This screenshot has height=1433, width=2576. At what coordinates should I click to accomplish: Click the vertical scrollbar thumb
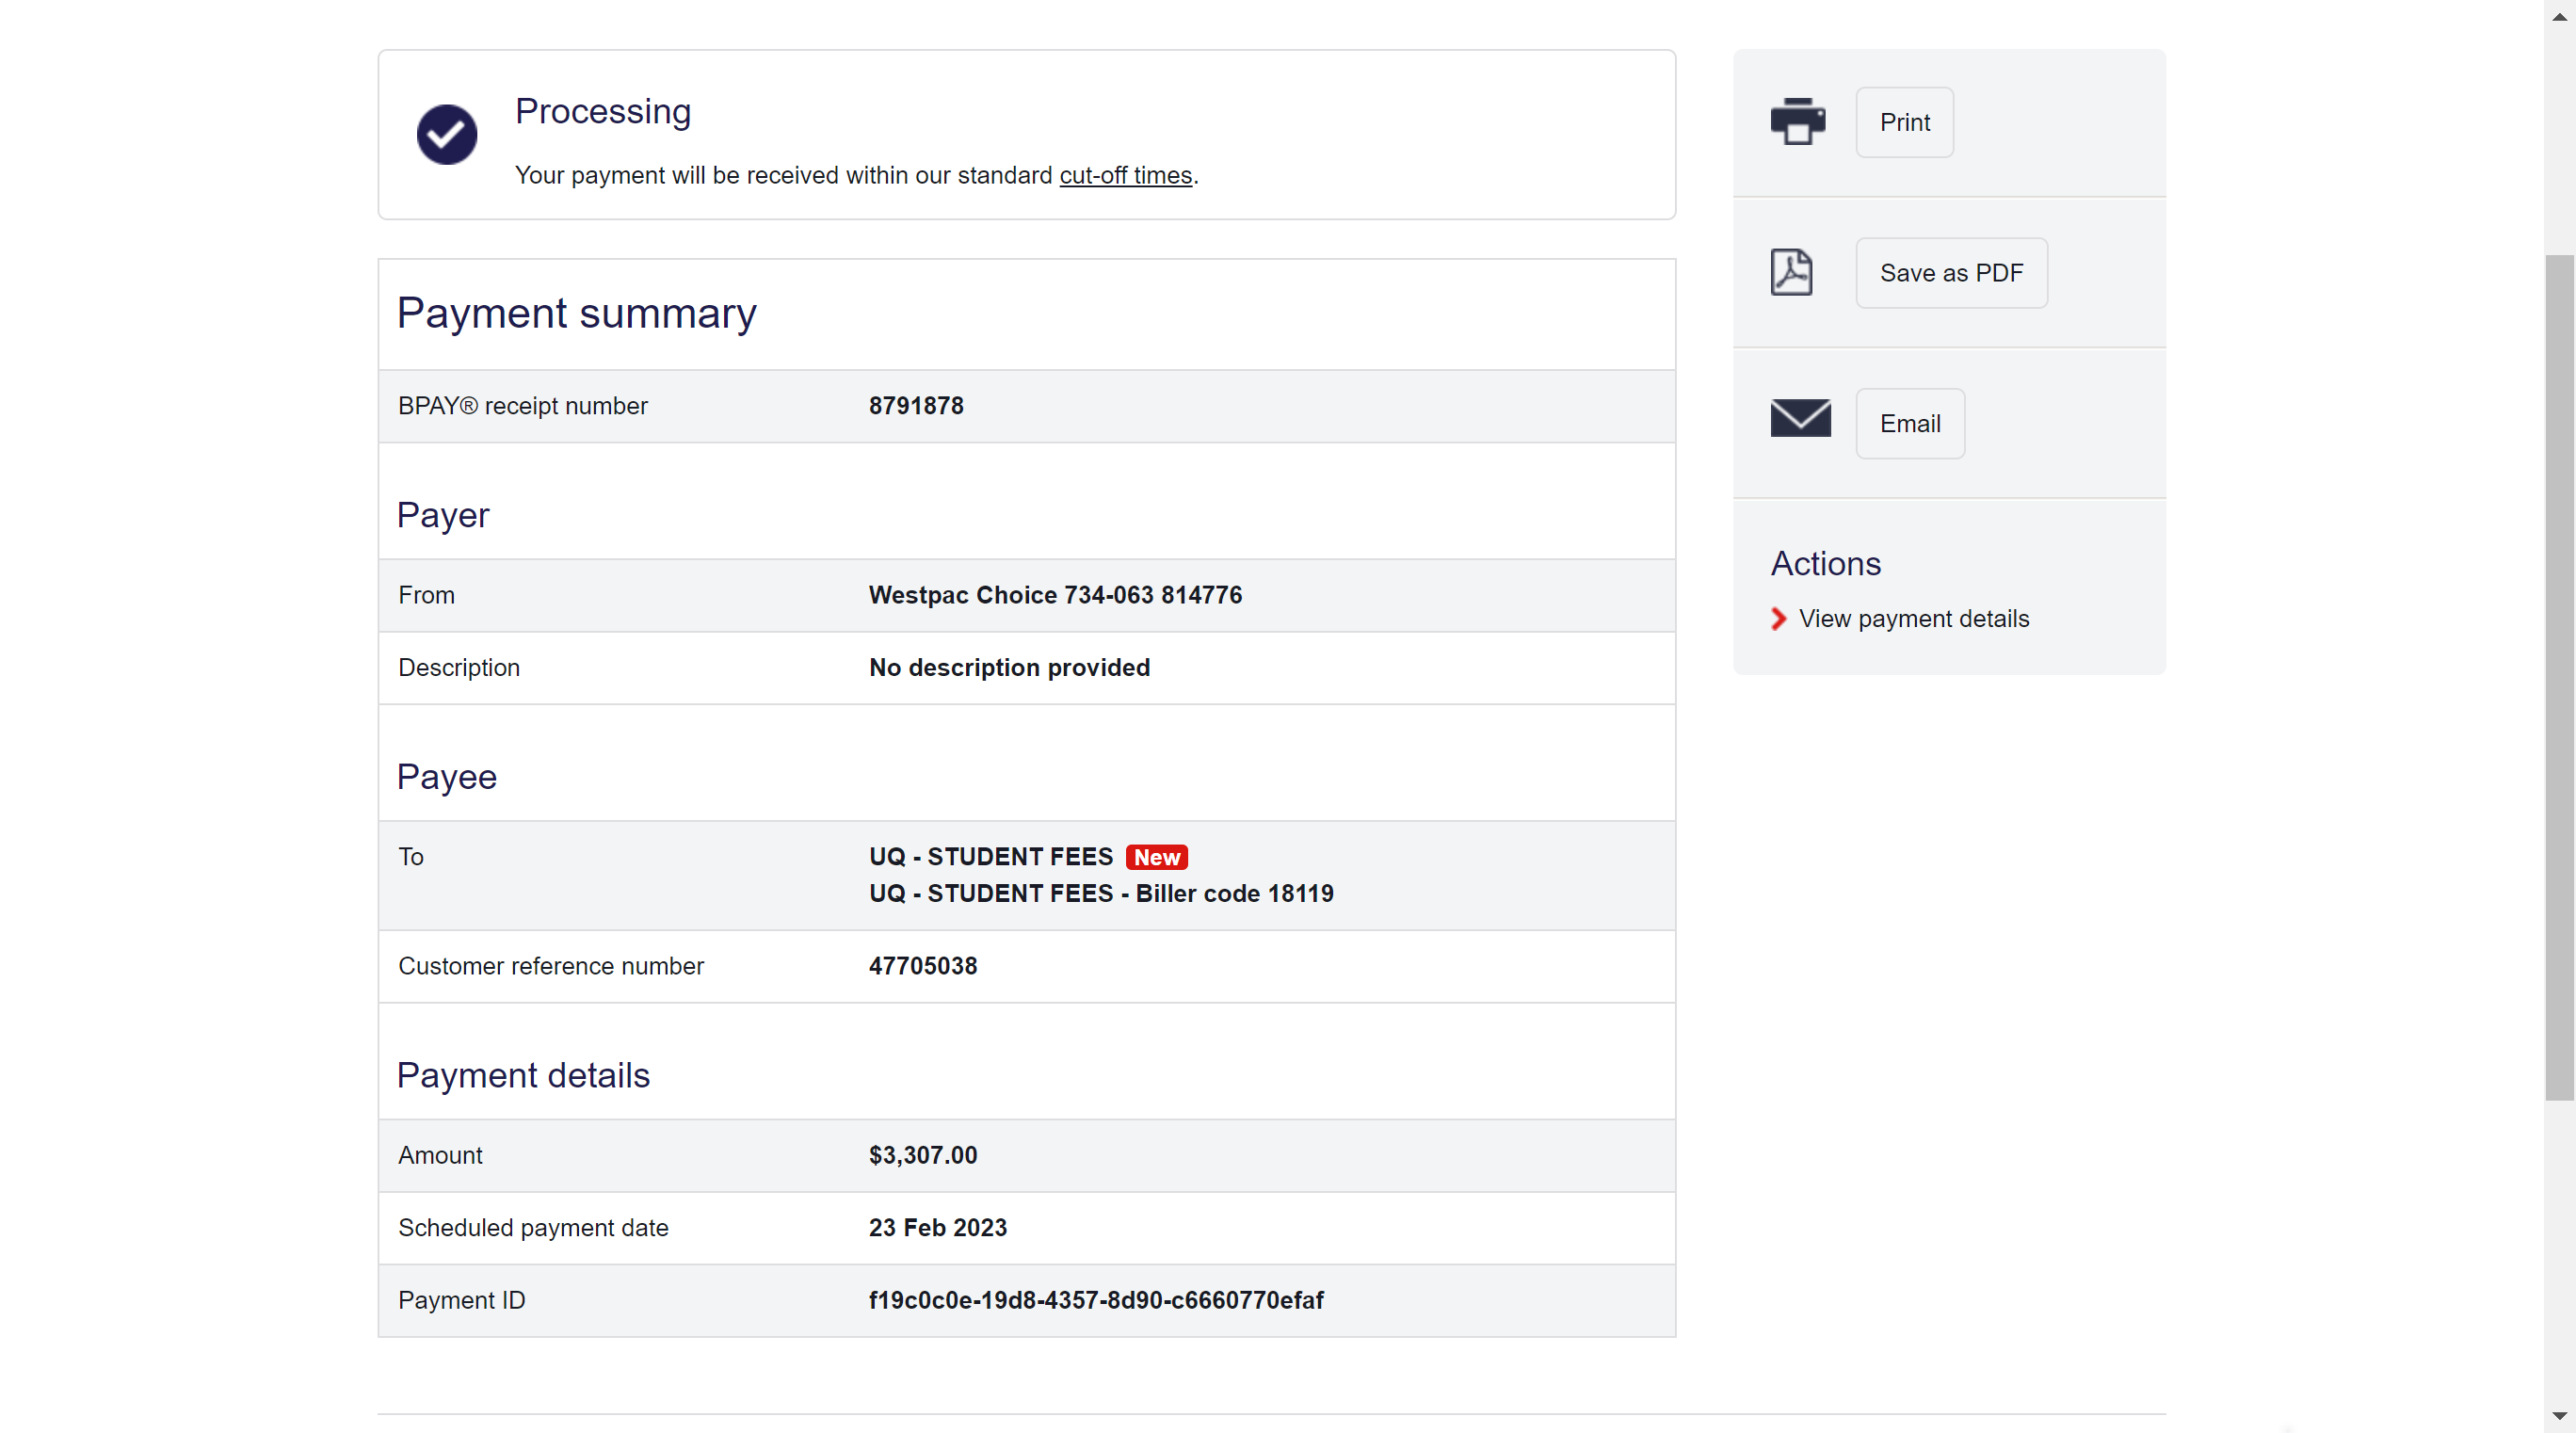point(2559,677)
